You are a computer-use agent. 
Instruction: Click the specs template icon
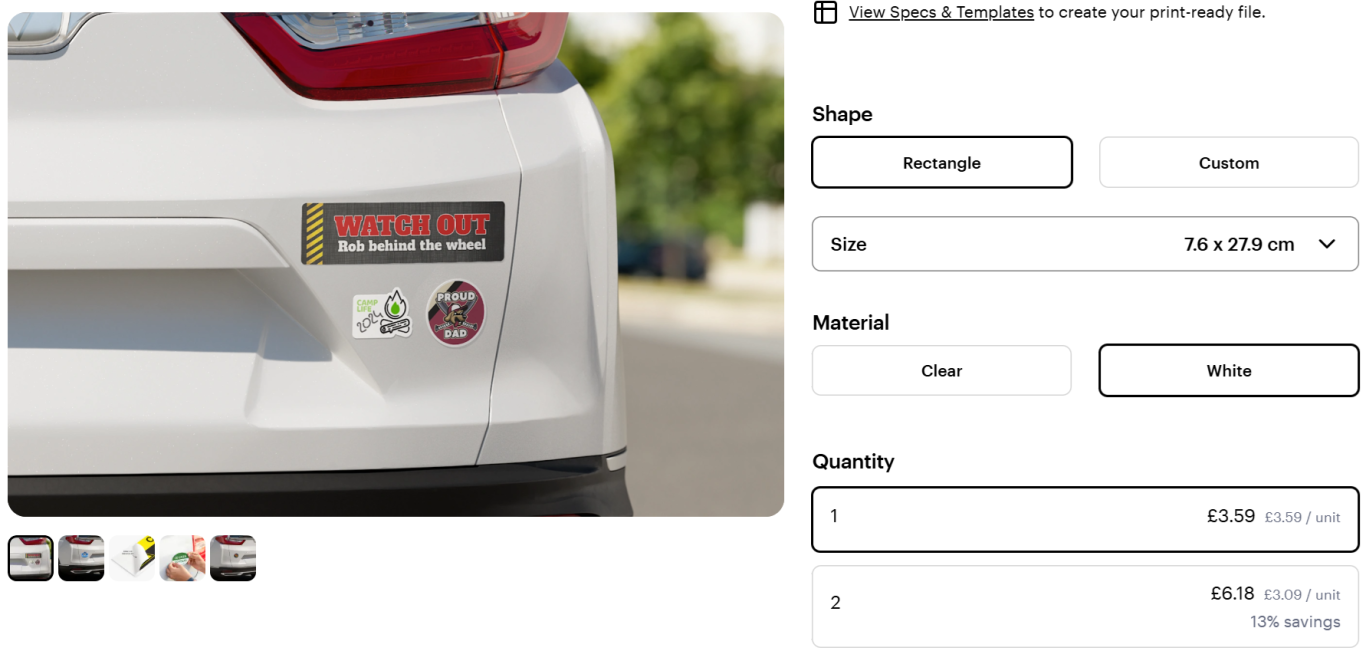(x=825, y=12)
